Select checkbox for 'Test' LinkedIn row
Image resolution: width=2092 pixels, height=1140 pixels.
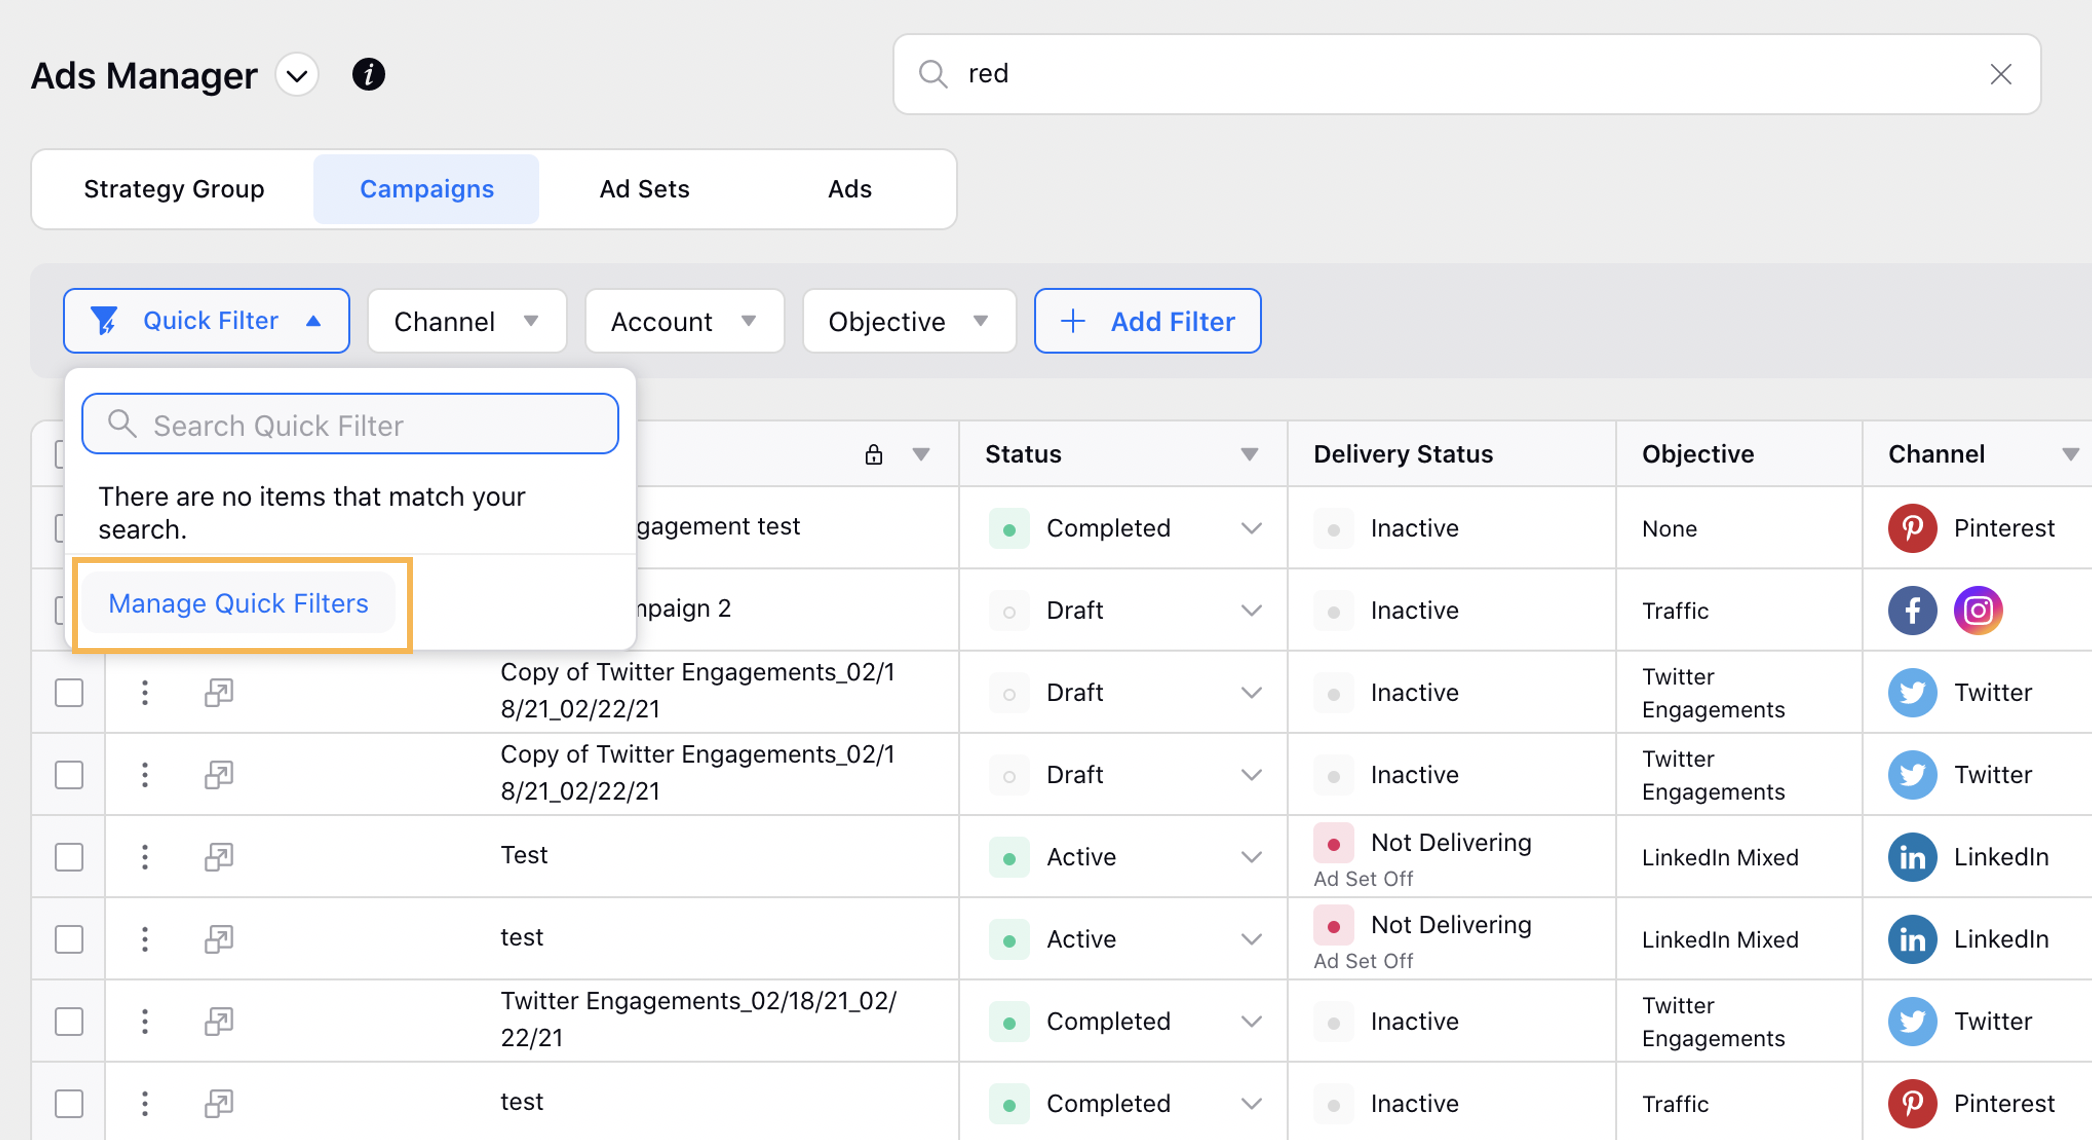click(x=69, y=857)
